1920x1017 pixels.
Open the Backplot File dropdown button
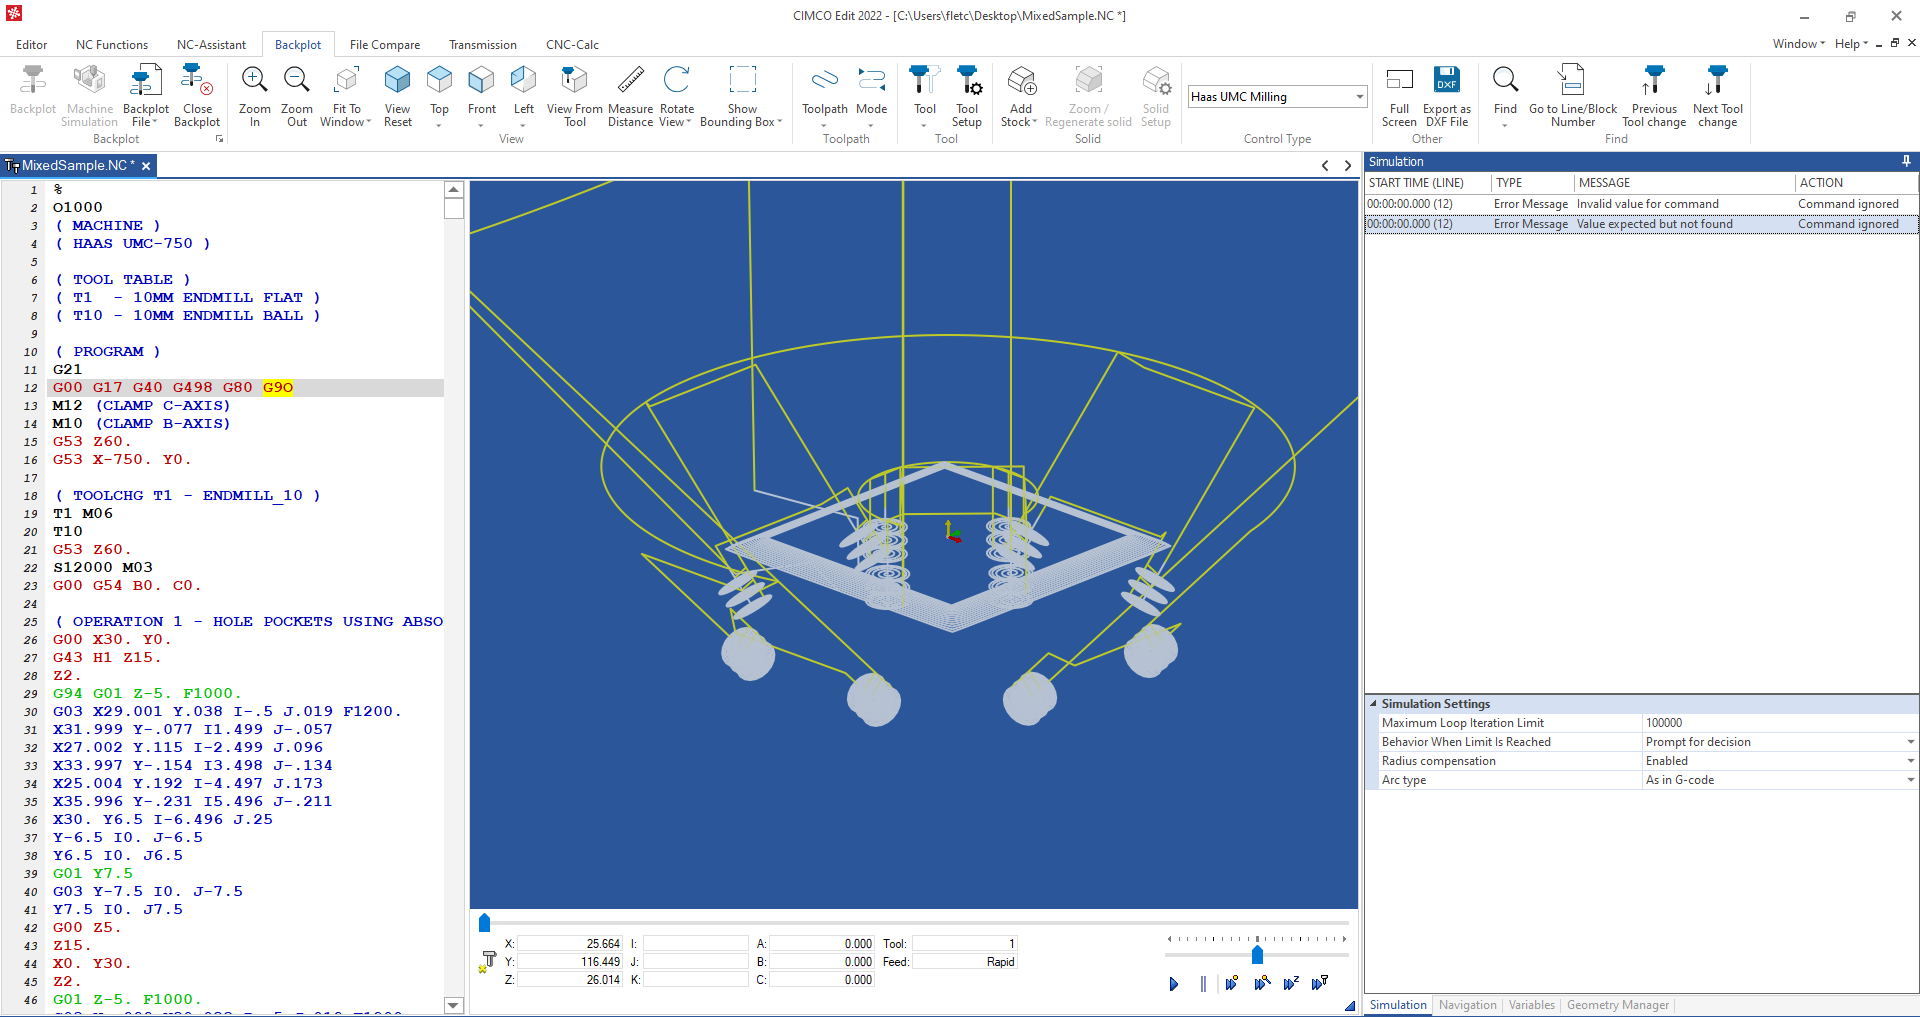146,96
